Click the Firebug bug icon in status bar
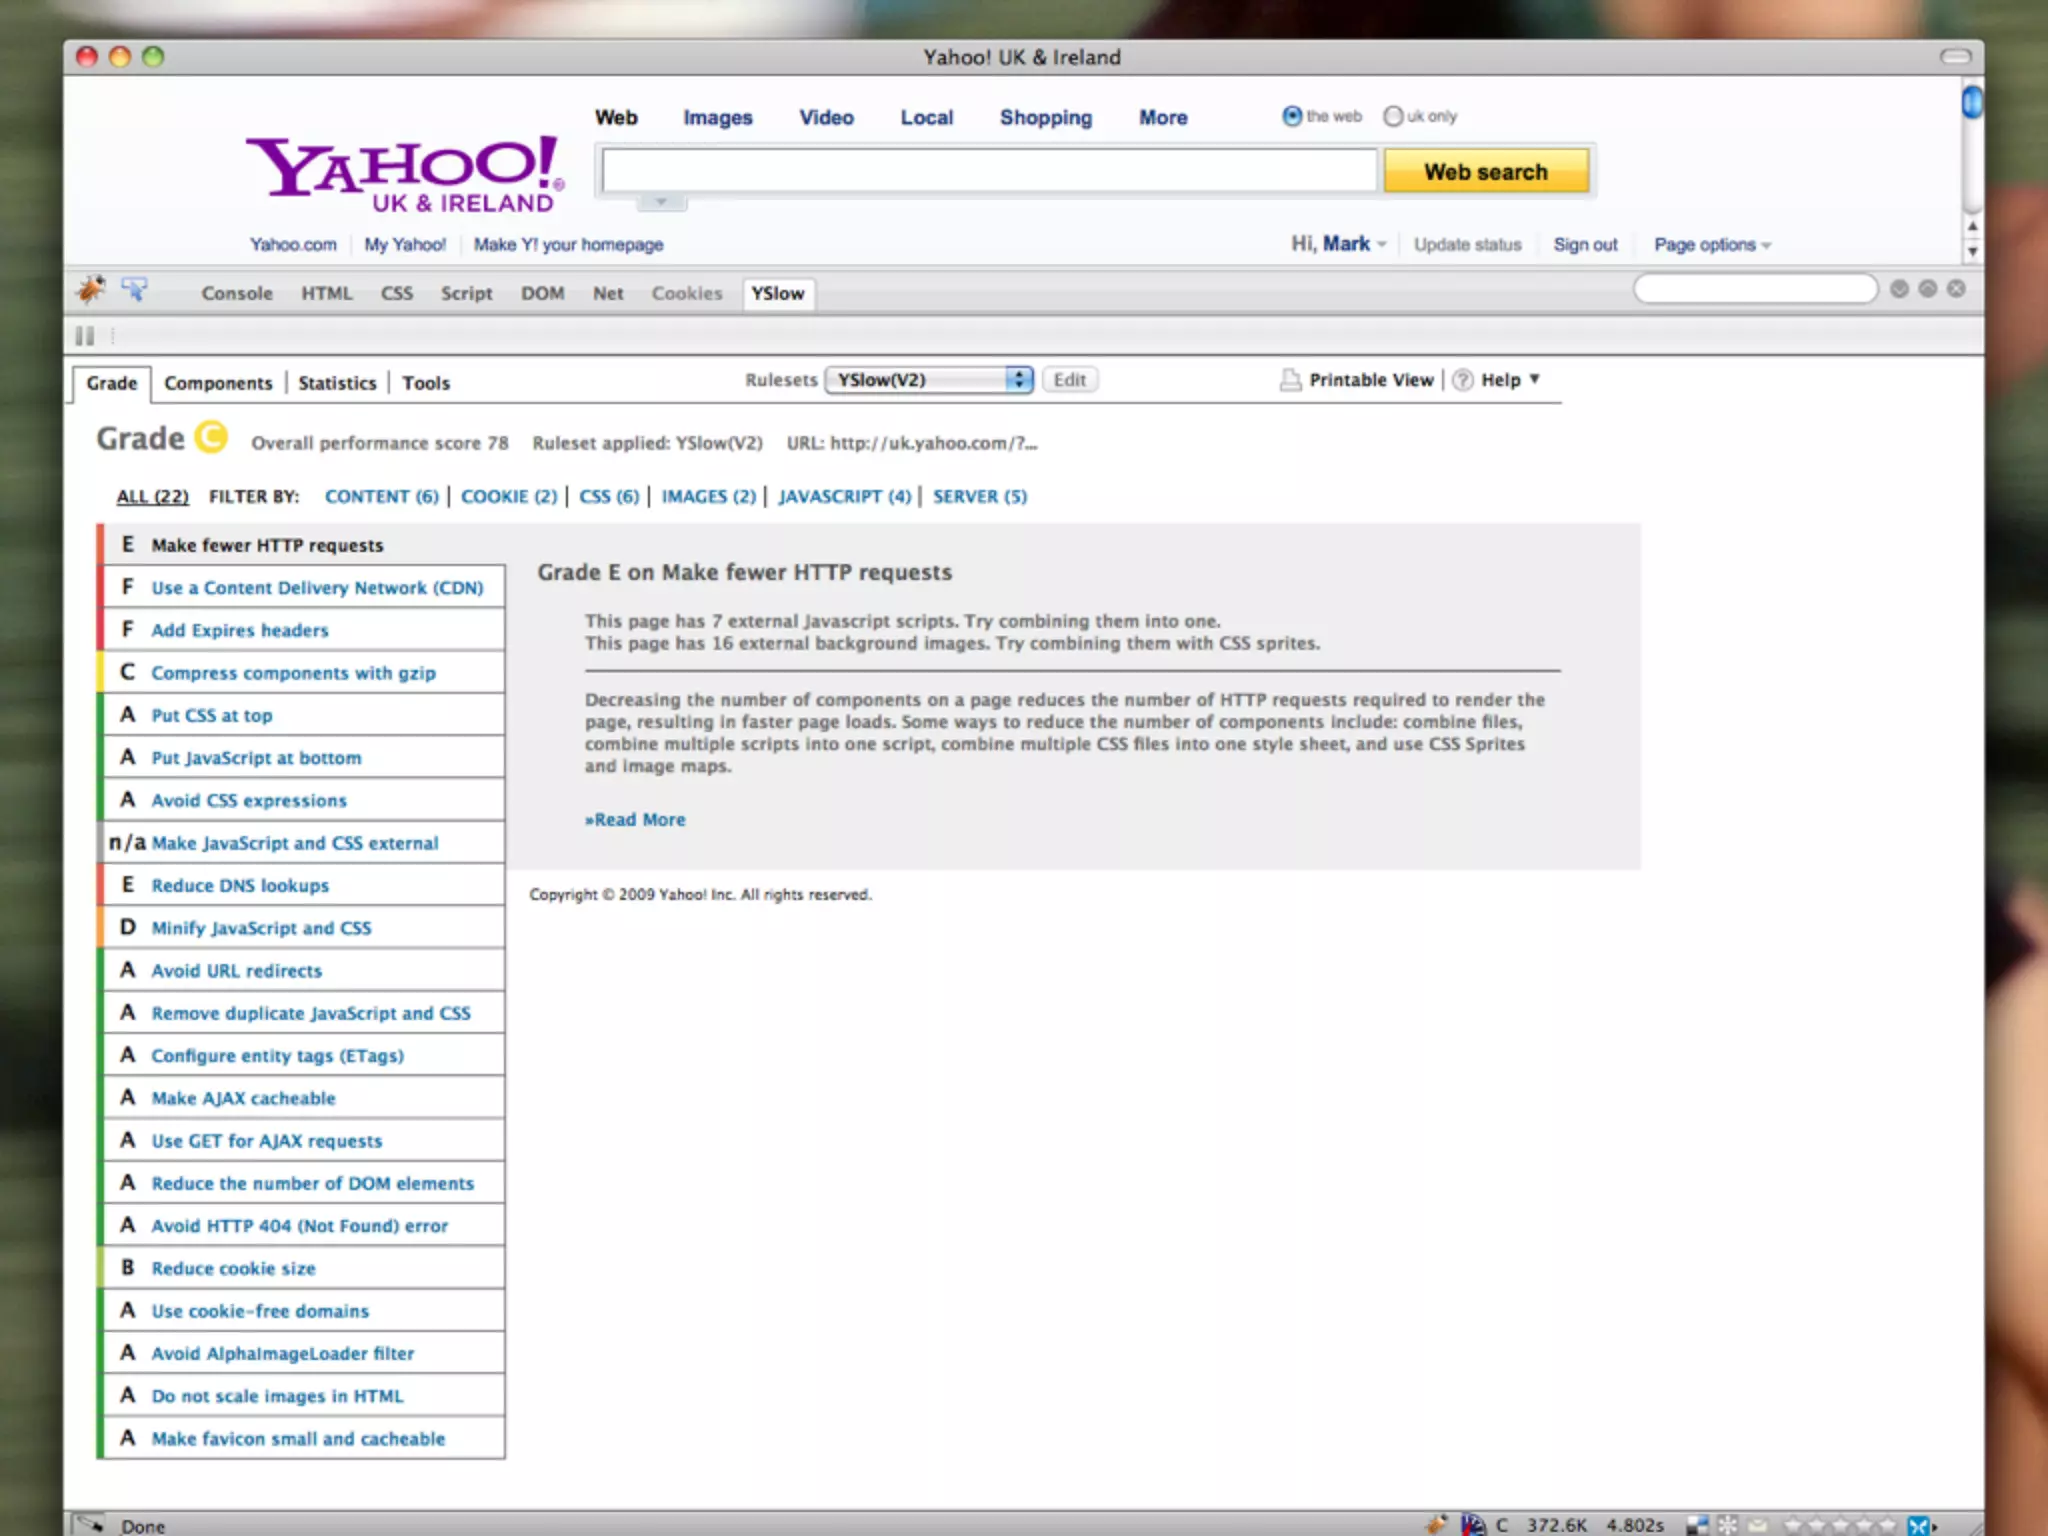 [x=1436, y=1524]
